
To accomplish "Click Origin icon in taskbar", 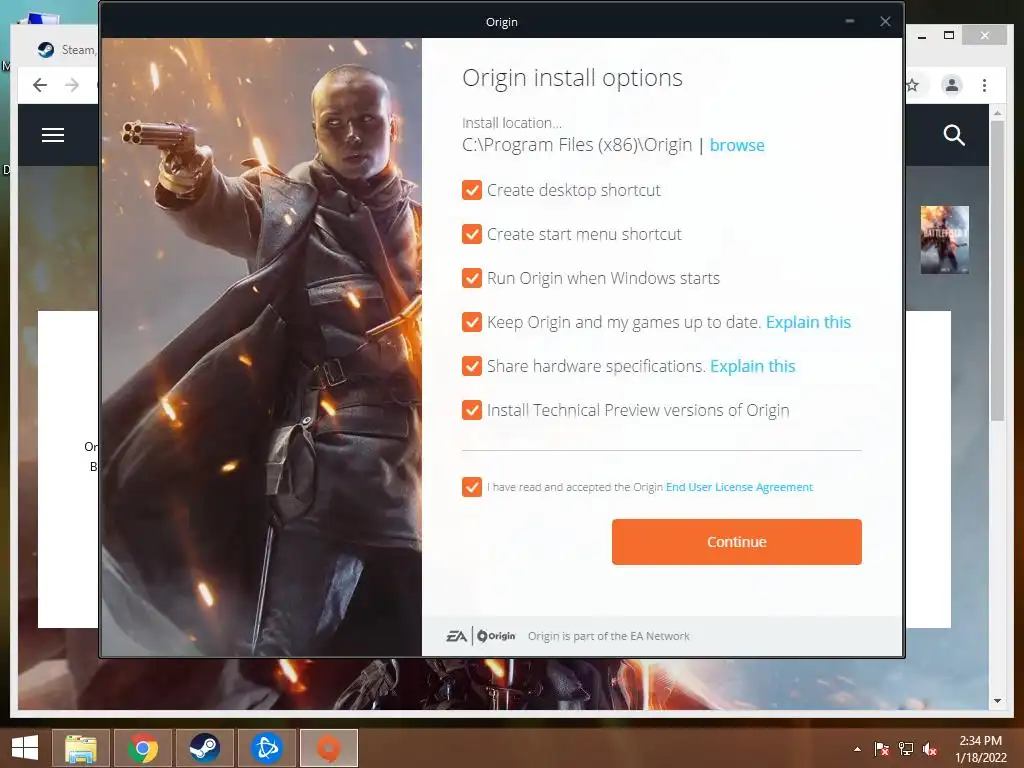I will (x=328, y=748).
